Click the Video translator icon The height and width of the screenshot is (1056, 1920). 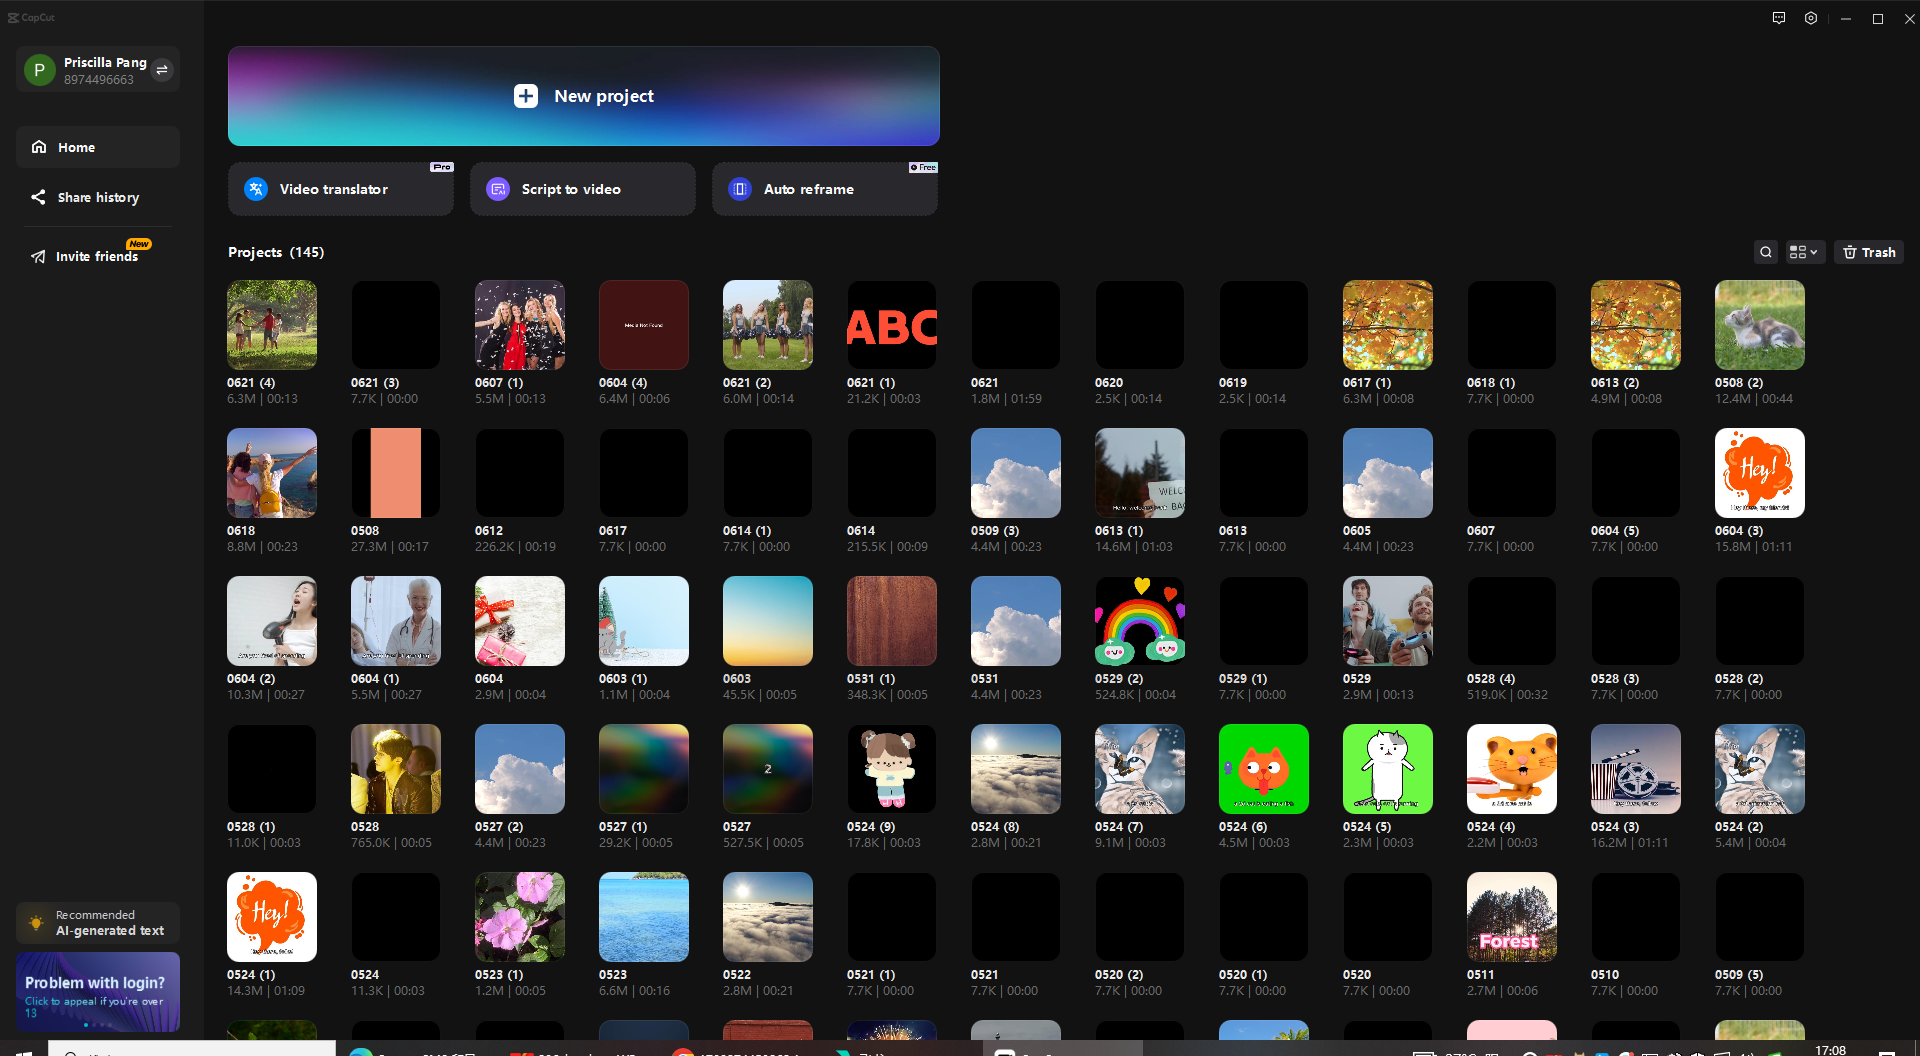coord(256,189)
